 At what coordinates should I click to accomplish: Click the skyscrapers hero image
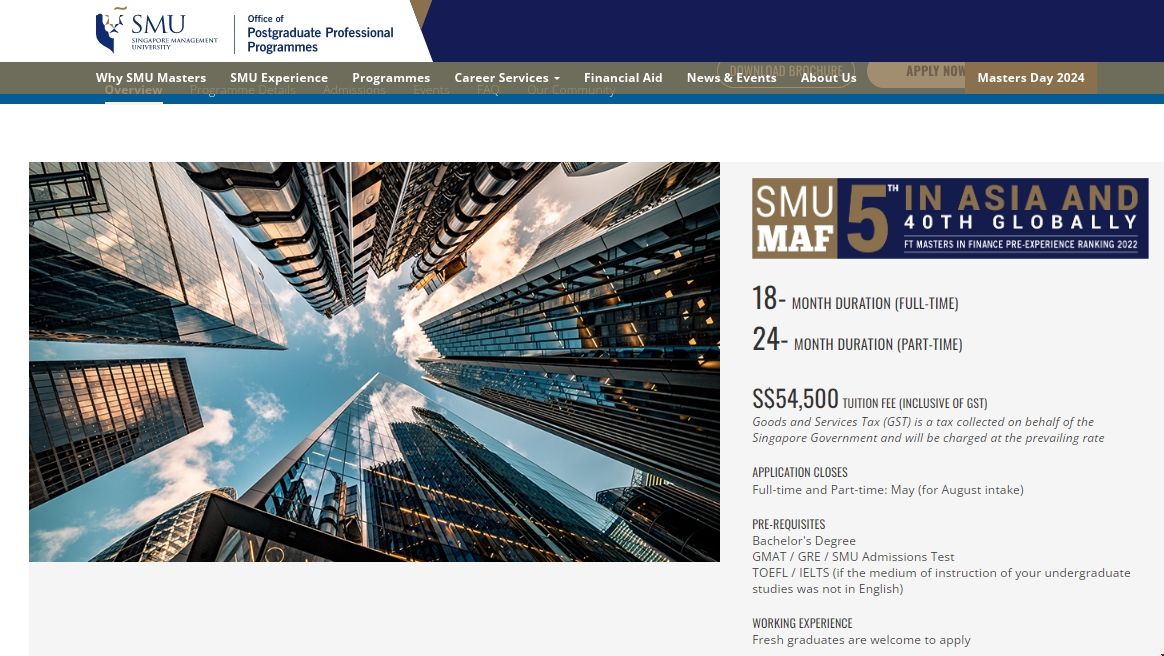[x=374, y=361]
